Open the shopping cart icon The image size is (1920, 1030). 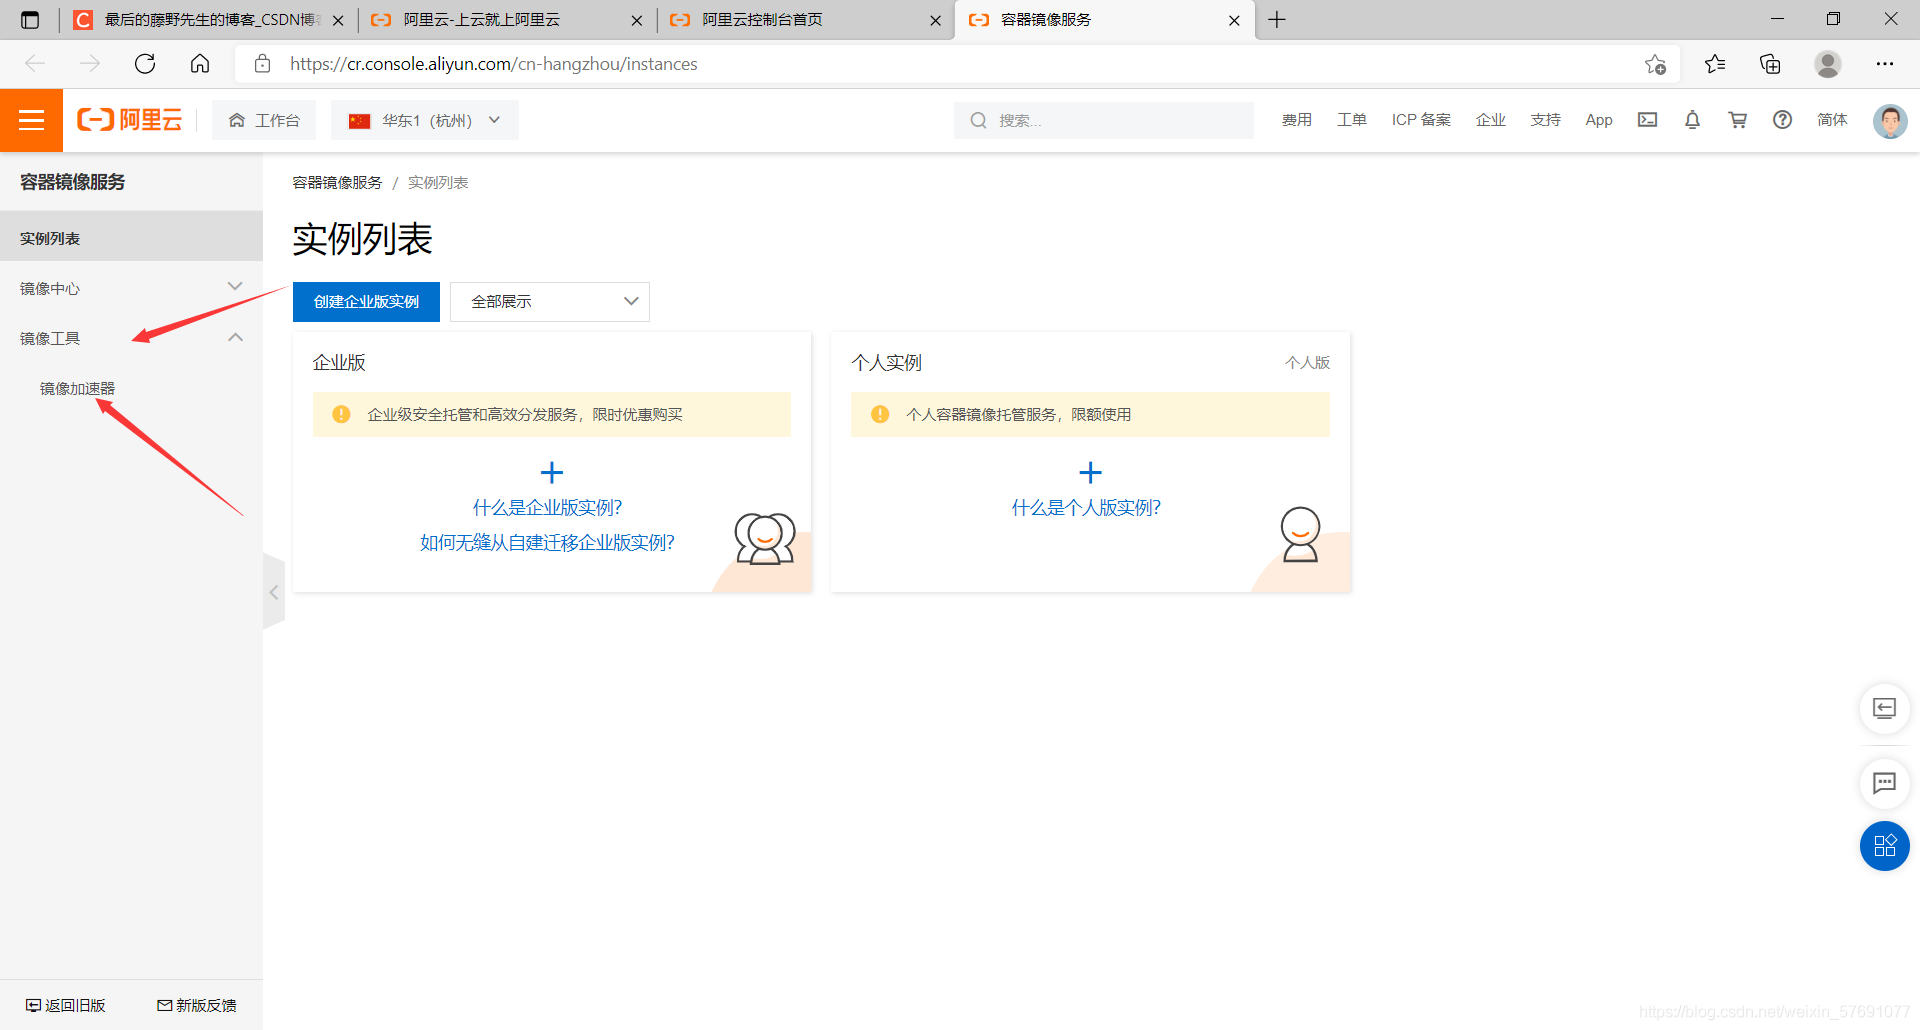[x=1738, y=120]
